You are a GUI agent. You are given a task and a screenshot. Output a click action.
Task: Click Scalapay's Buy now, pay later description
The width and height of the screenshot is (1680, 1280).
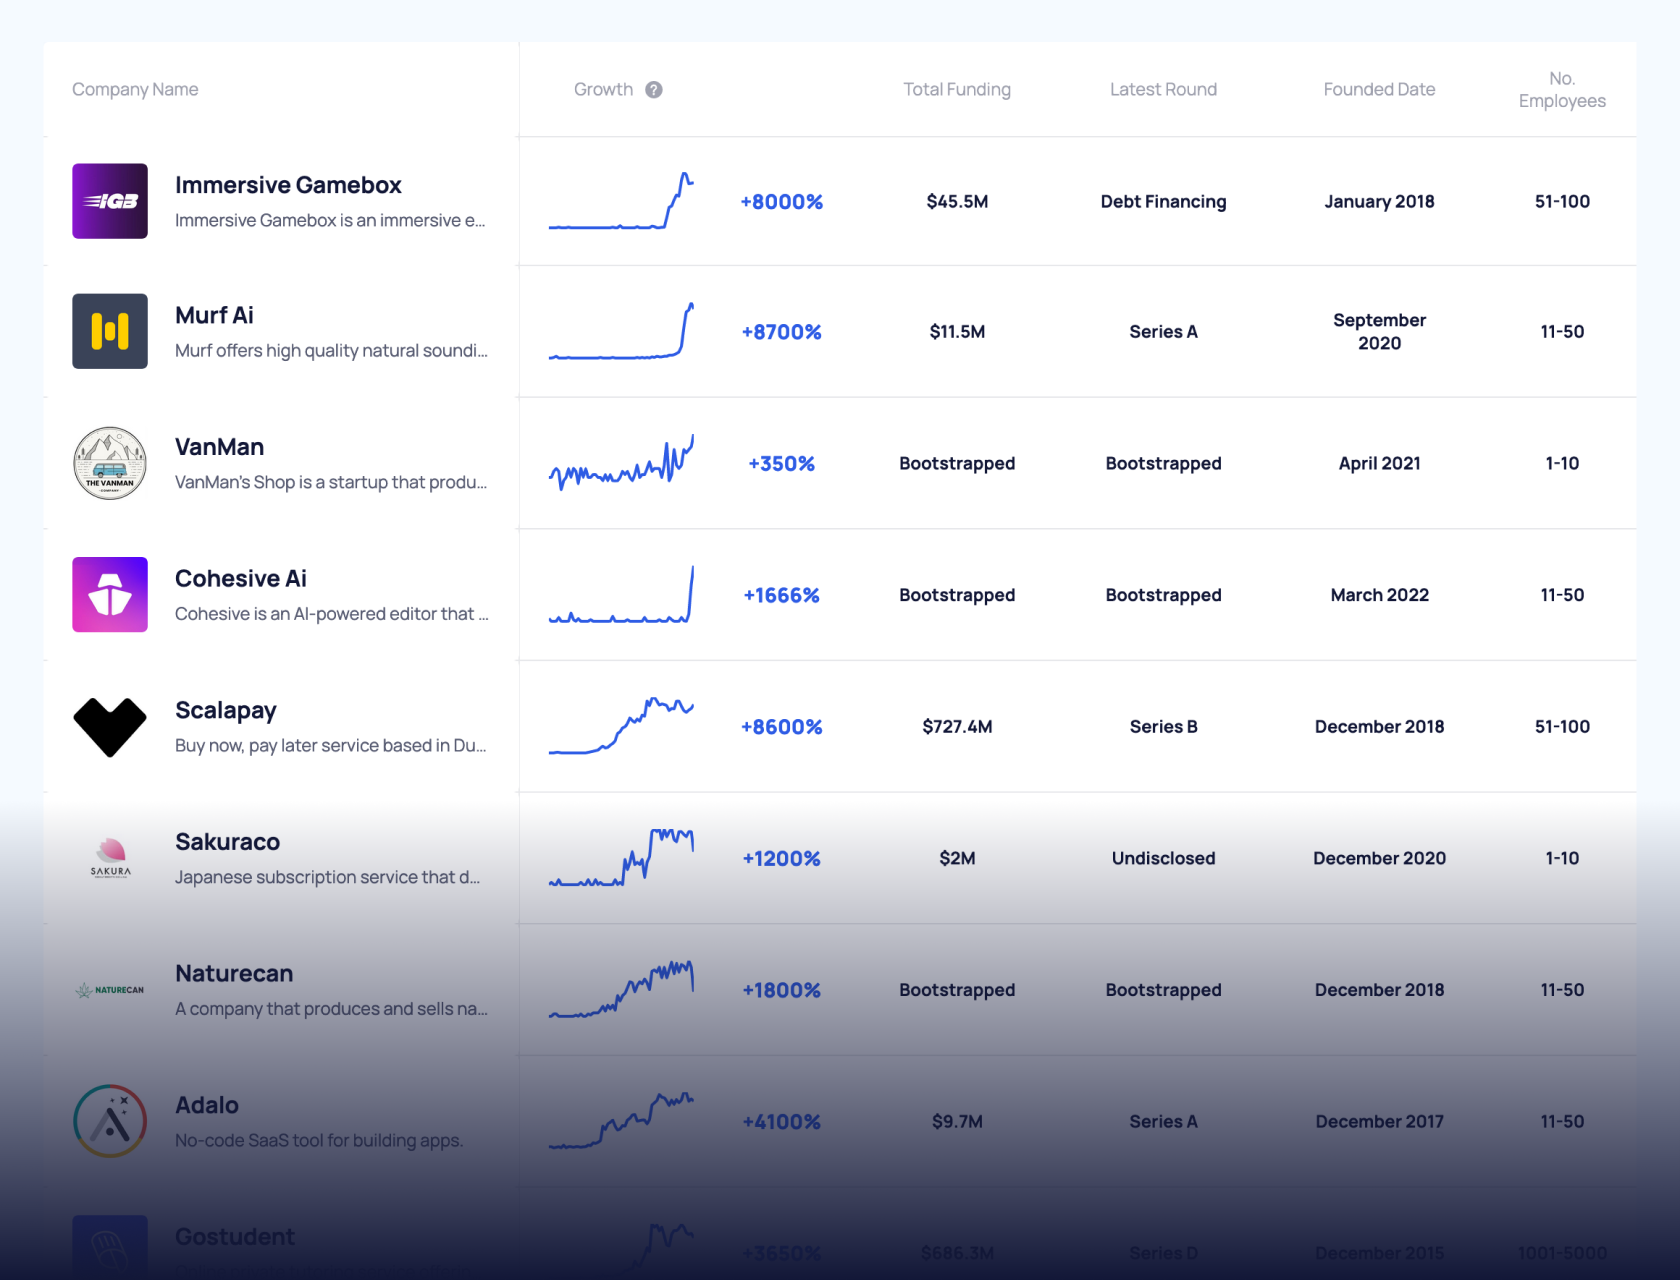(x=331, y=746)
